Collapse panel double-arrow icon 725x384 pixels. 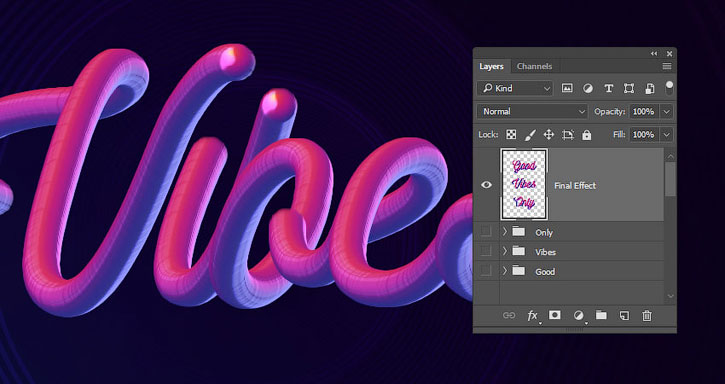654,54
